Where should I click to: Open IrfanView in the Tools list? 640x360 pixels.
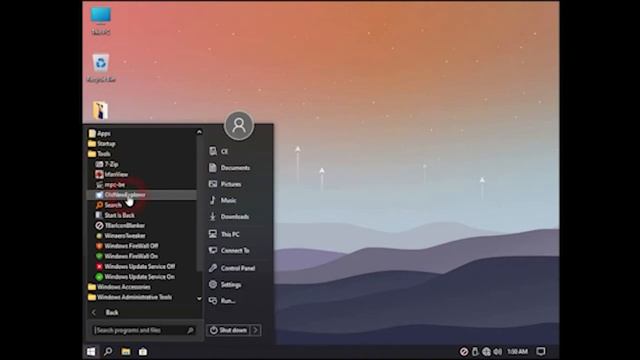tap(112, 174)
